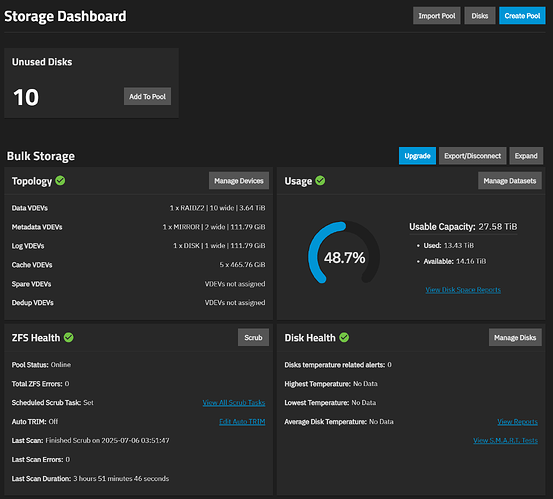Click the Edit Auto TRIM link
553x499 pixels.
242,422
